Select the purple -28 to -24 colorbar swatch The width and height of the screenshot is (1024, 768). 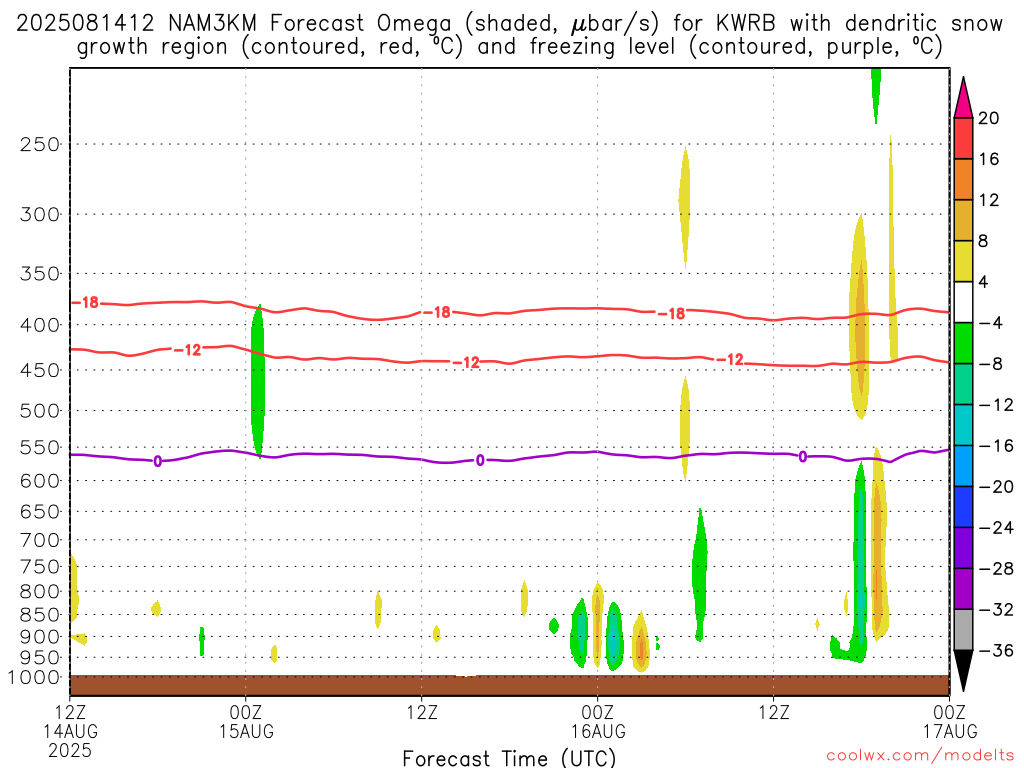pyautogui.click(x=963, y=548)
